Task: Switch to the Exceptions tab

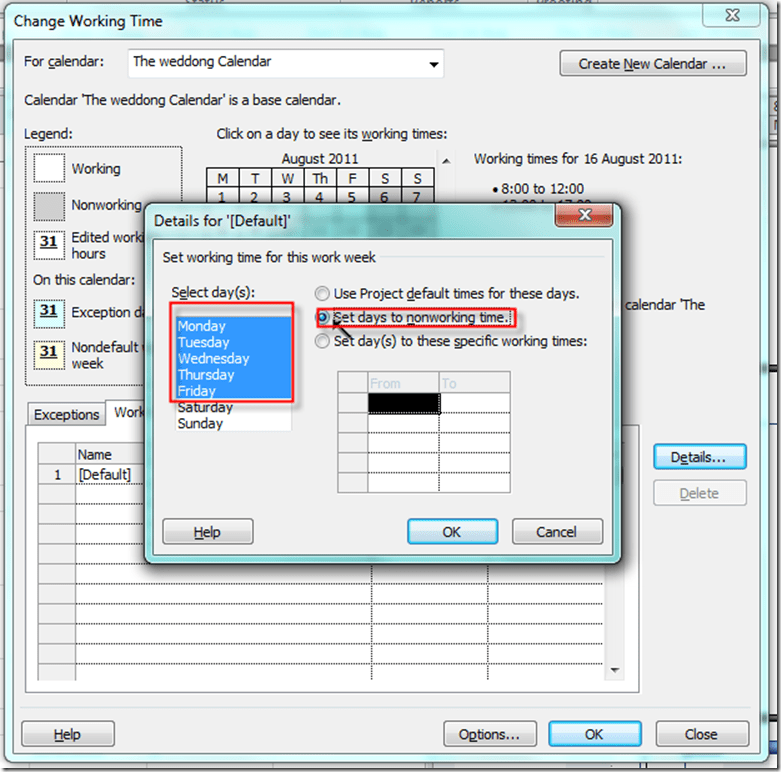Action: [x=67, y=414]
